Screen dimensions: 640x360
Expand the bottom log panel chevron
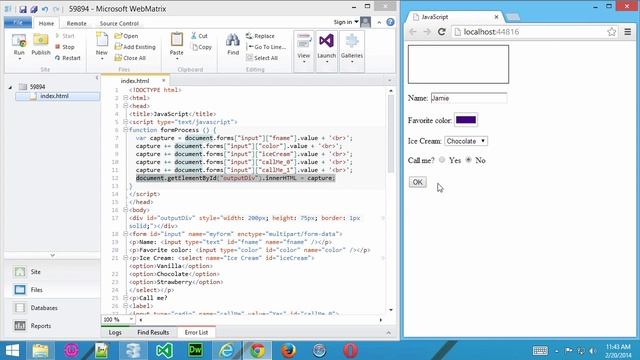[x=389, y=333]
